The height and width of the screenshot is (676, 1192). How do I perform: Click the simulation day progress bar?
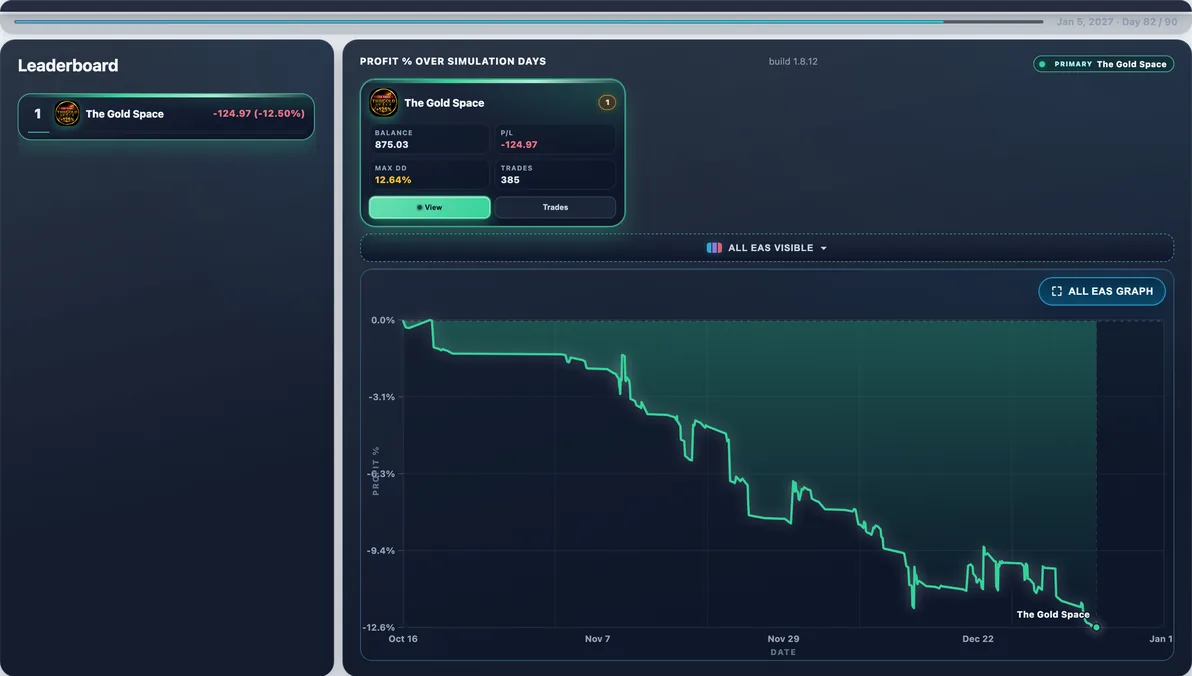tap(528, 22)
